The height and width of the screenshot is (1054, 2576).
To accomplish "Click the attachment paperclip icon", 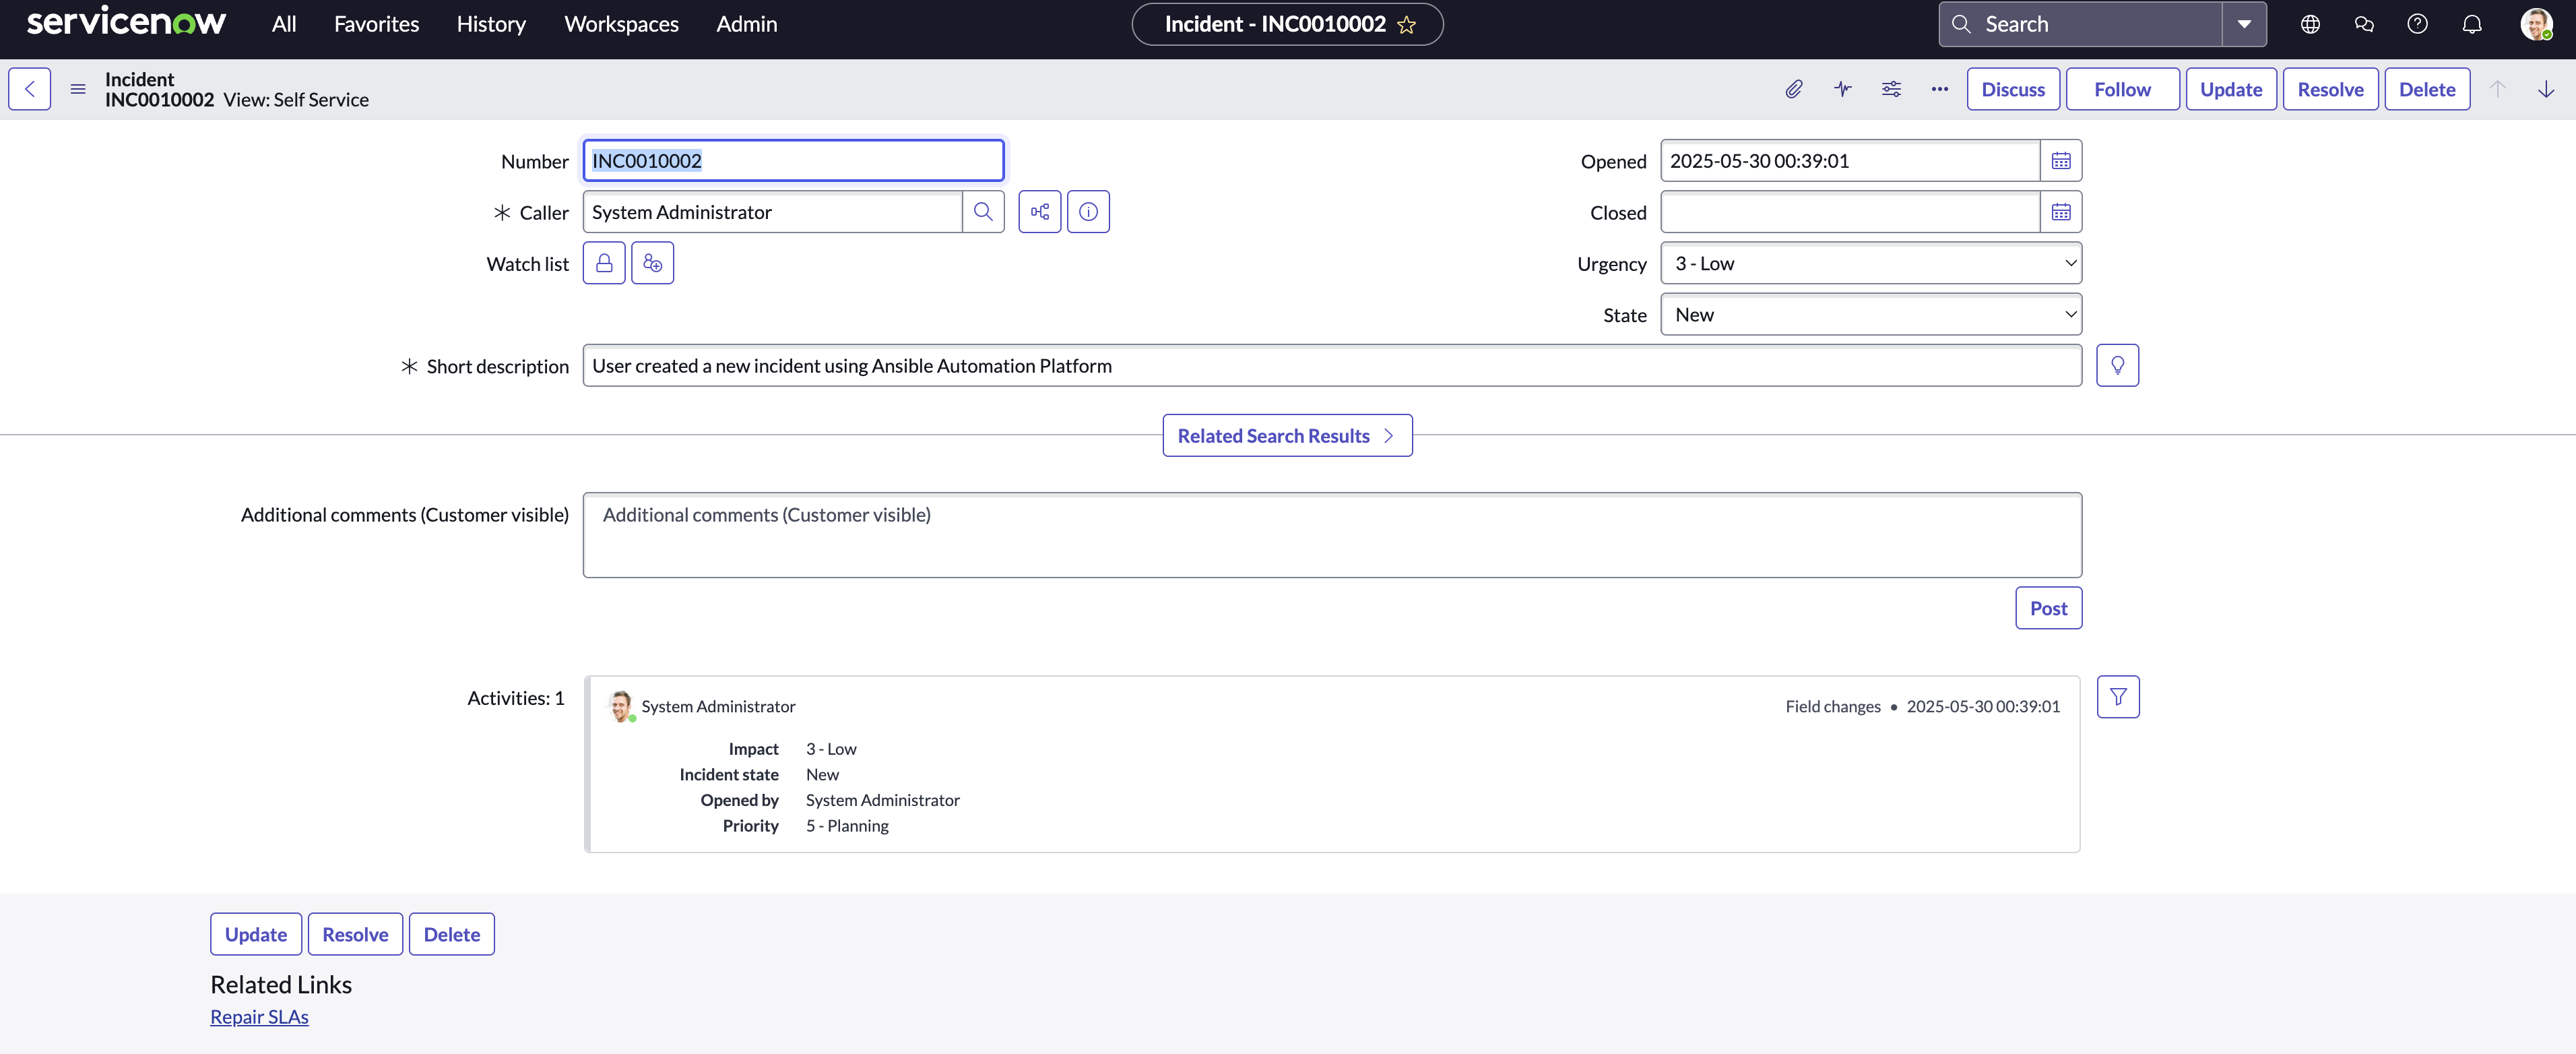I will (1794, 89).
